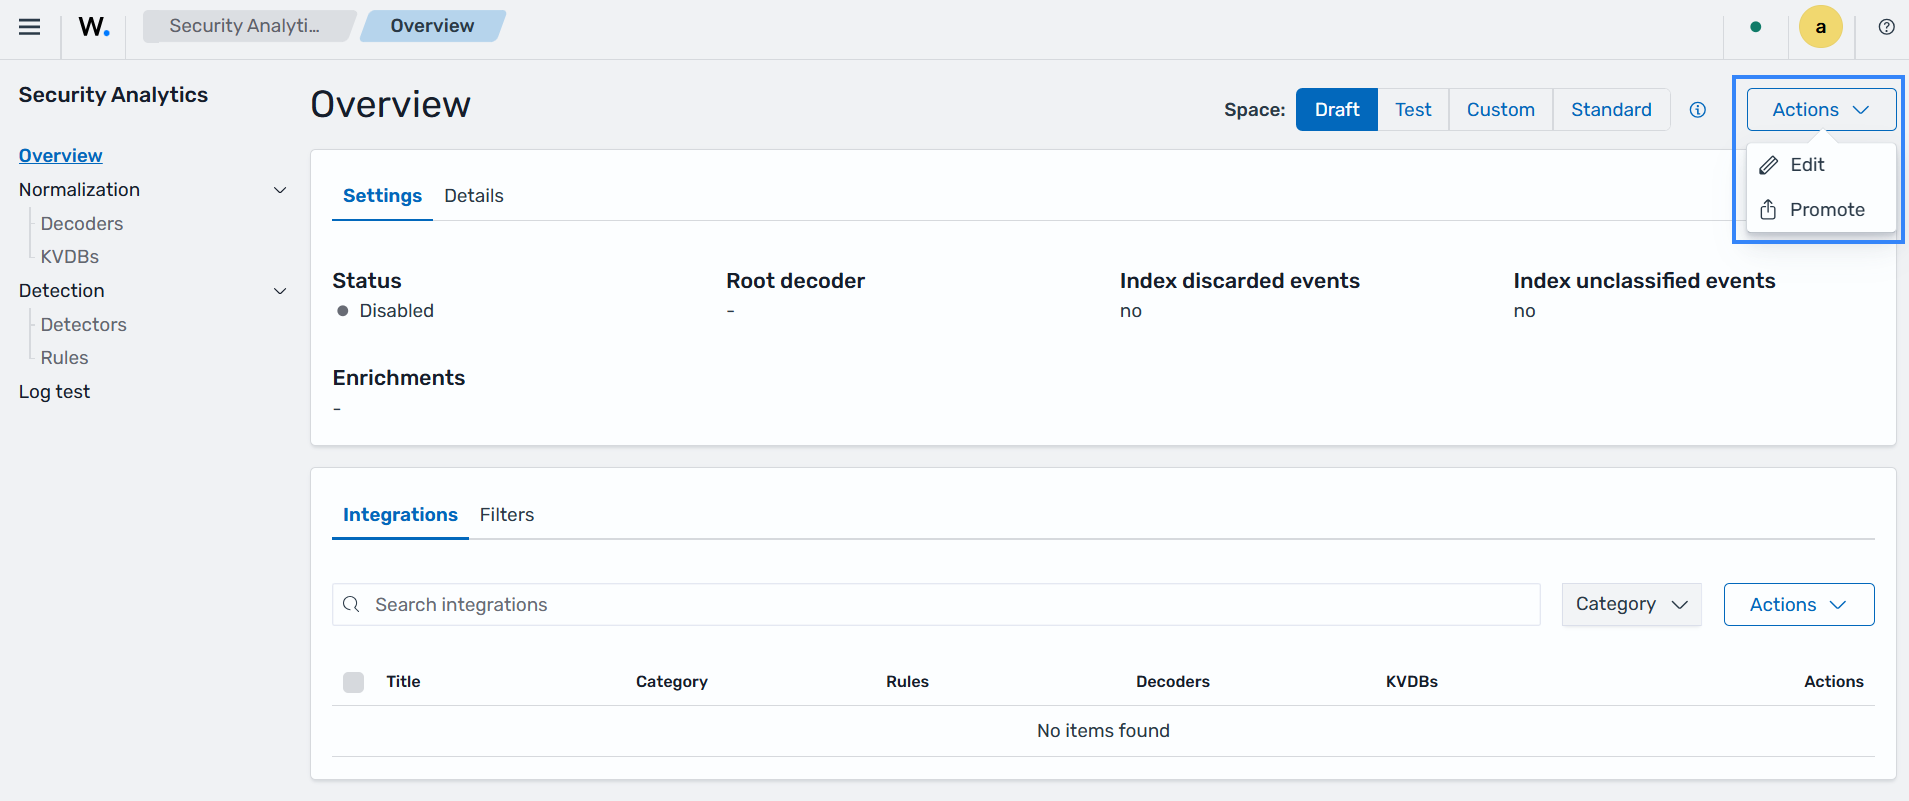Click the Detection sidebar label
The width and height of the screenshot is (1909, 801).
(62, 291)
